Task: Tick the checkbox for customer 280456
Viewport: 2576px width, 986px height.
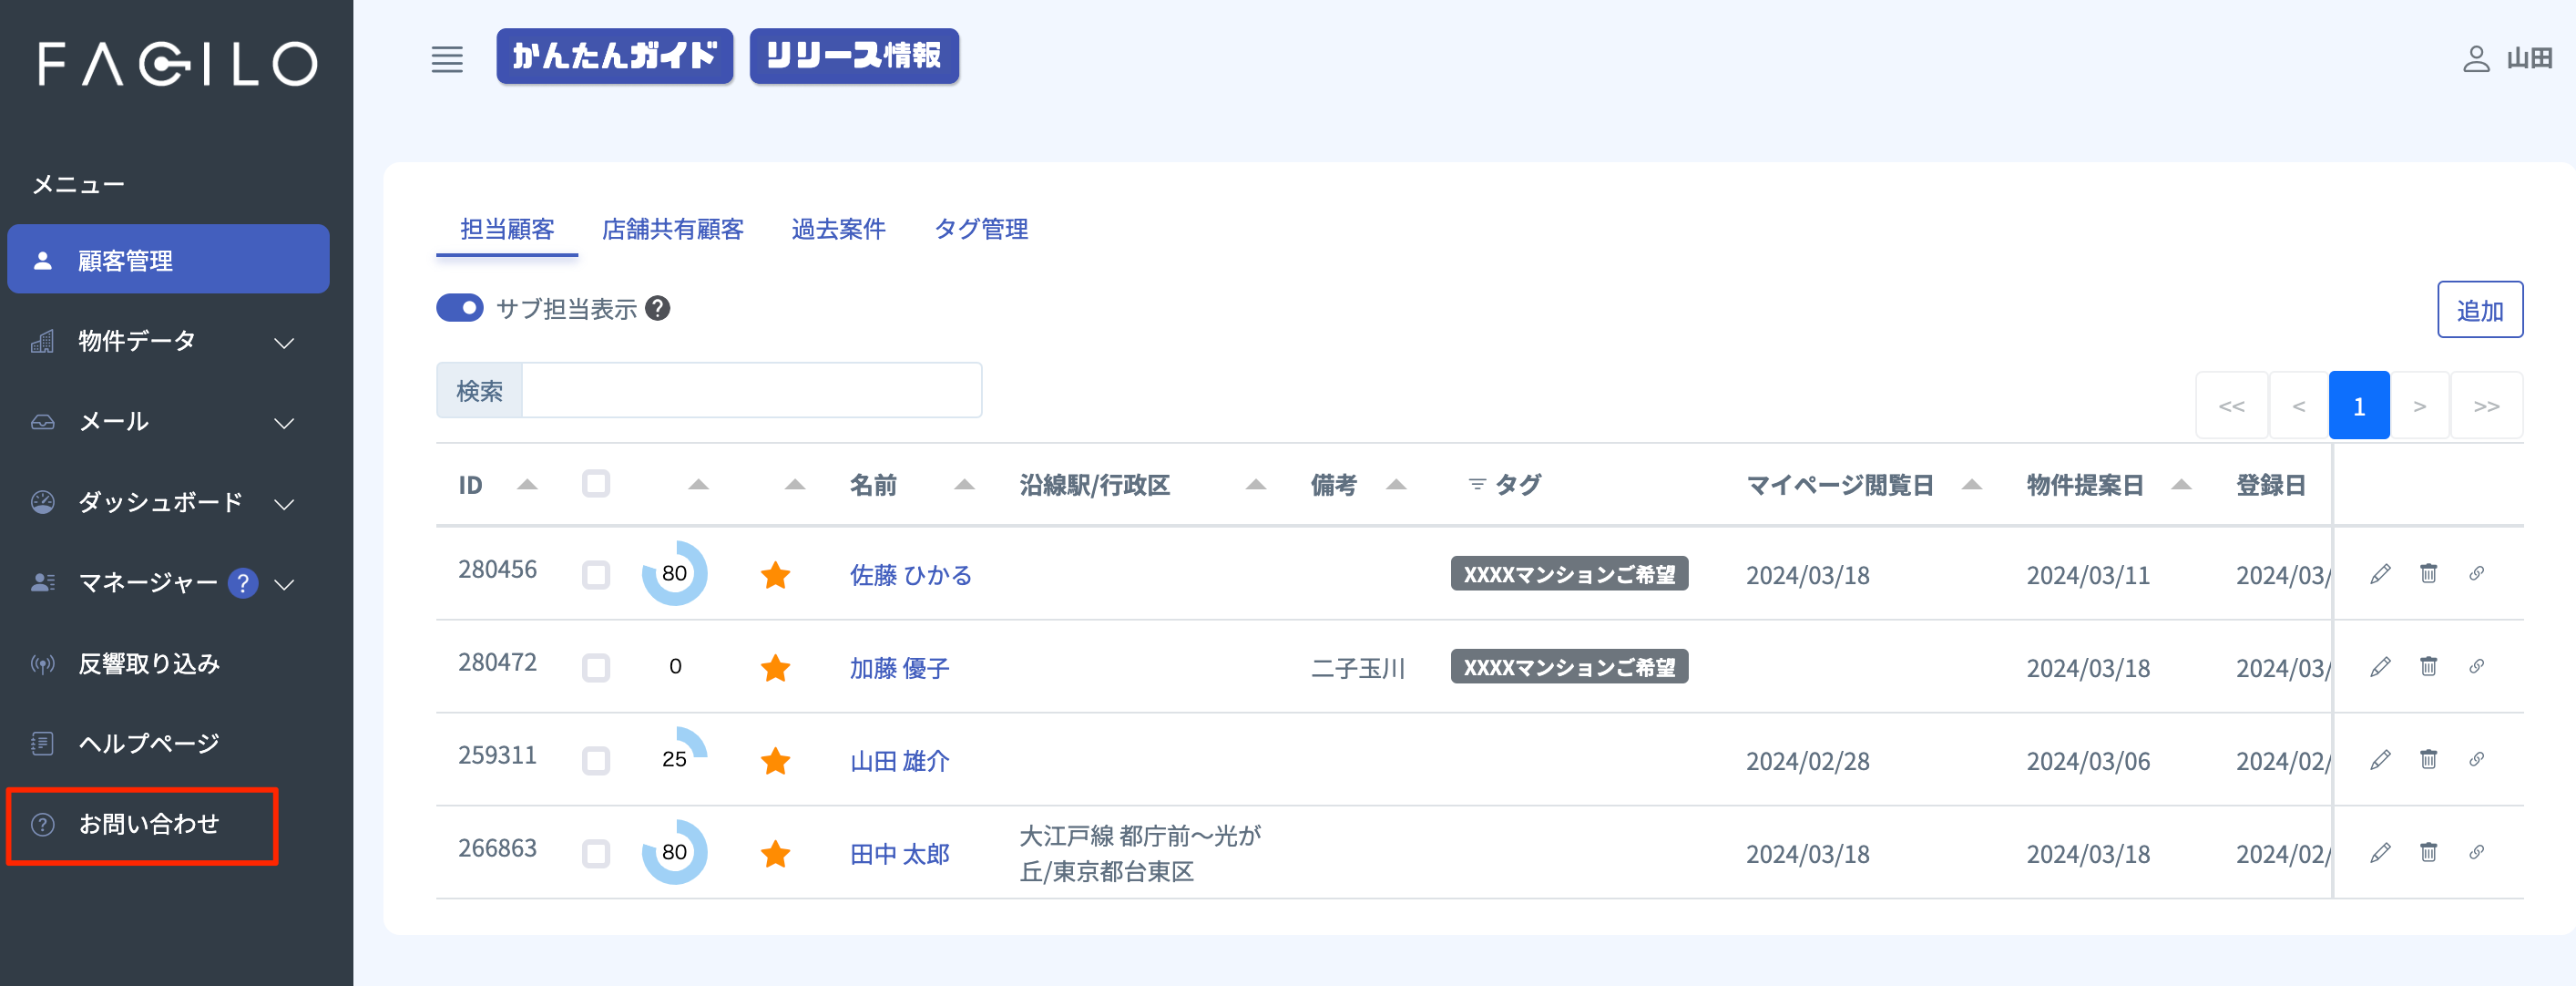Action: (x=596, y=575)
